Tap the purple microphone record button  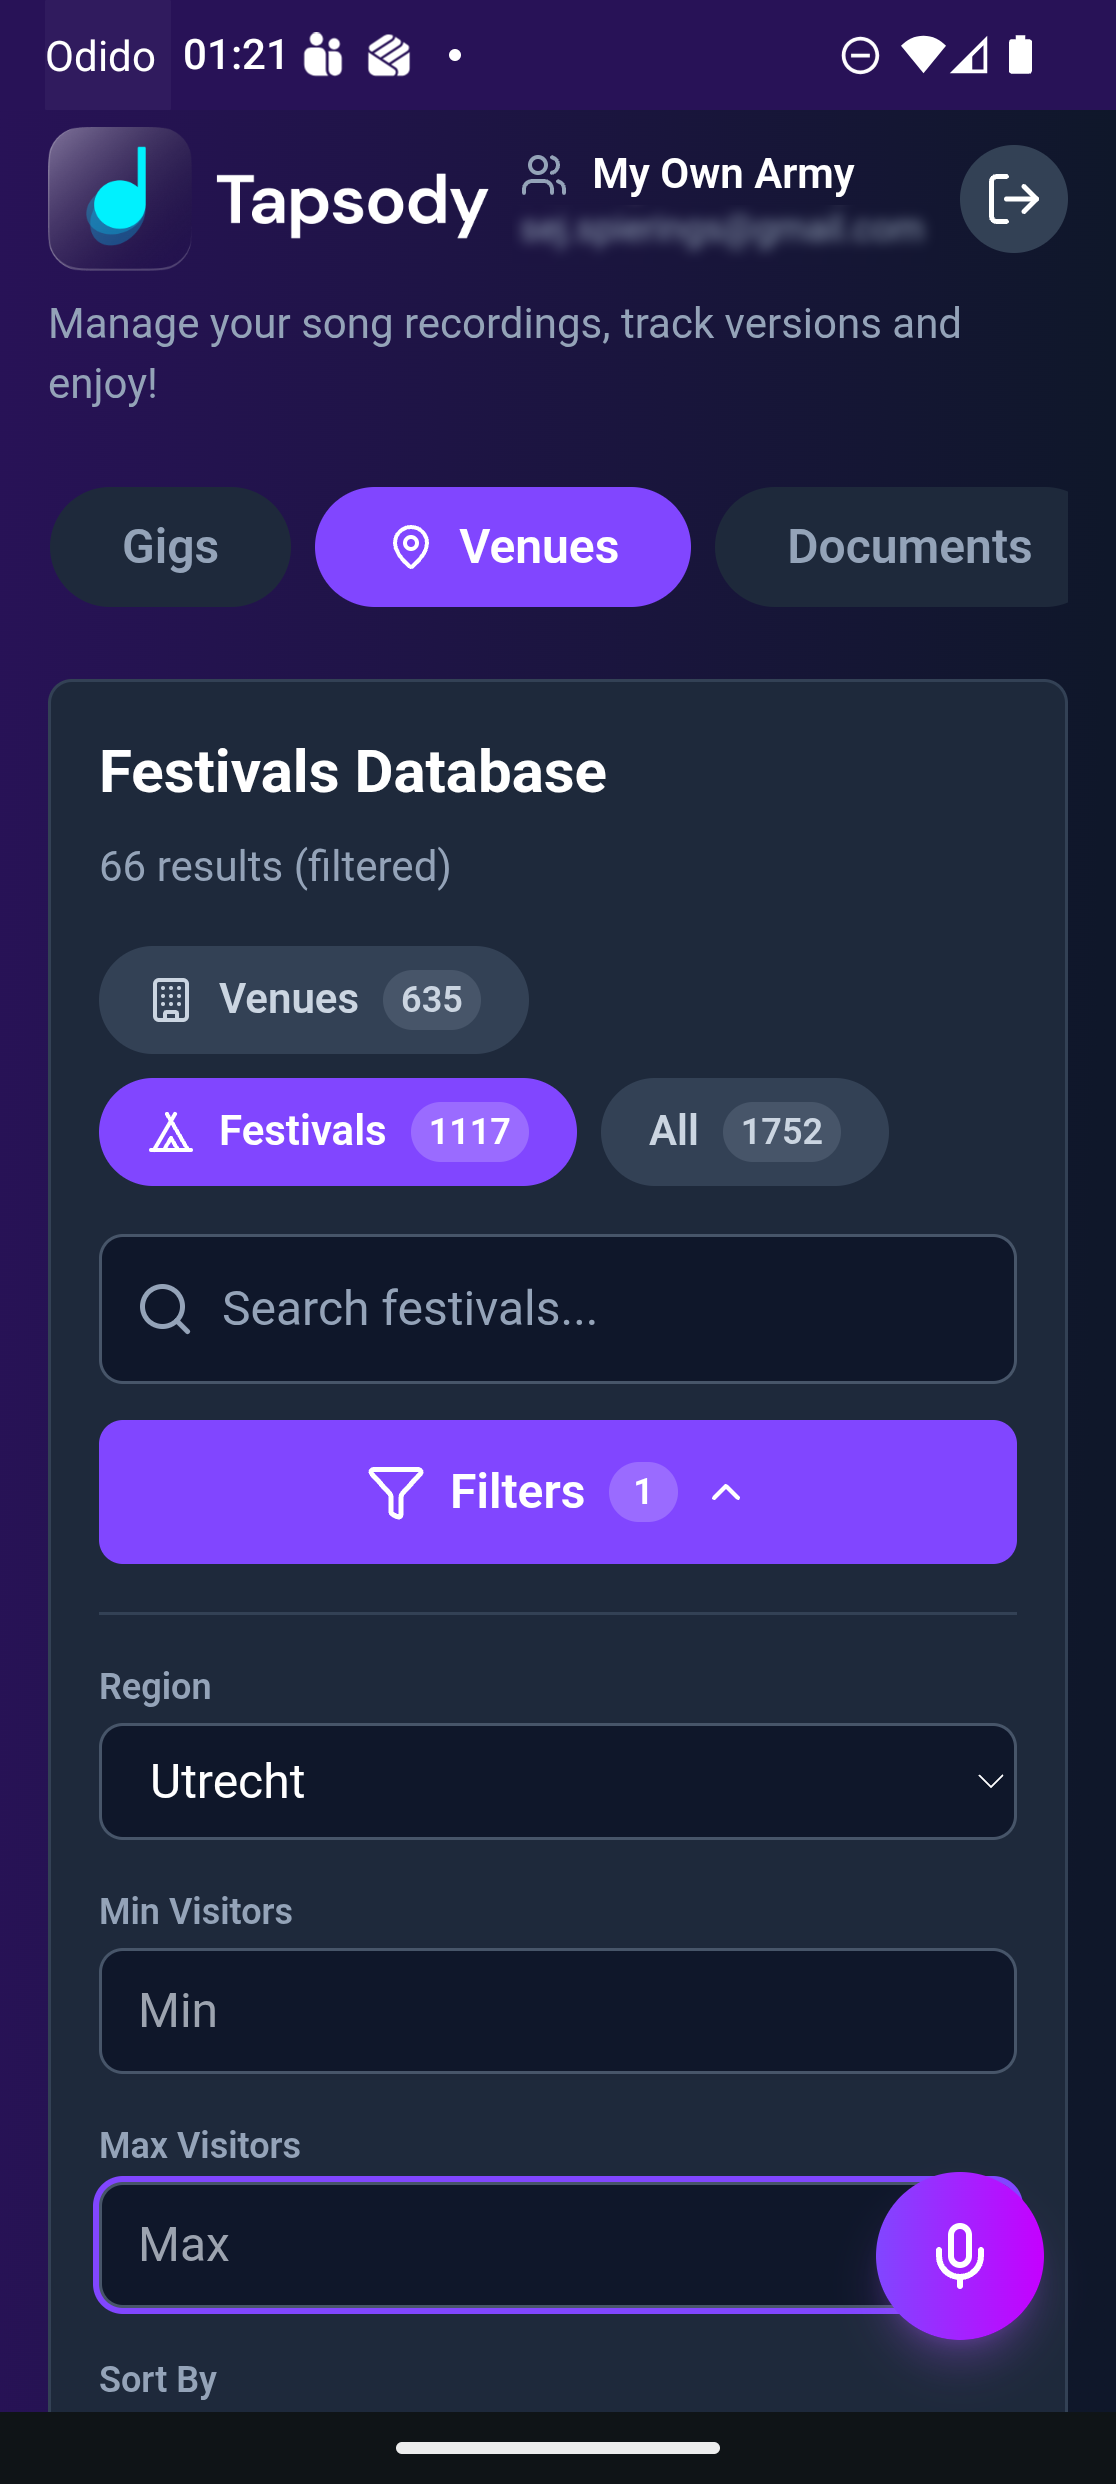[959, 2255]
